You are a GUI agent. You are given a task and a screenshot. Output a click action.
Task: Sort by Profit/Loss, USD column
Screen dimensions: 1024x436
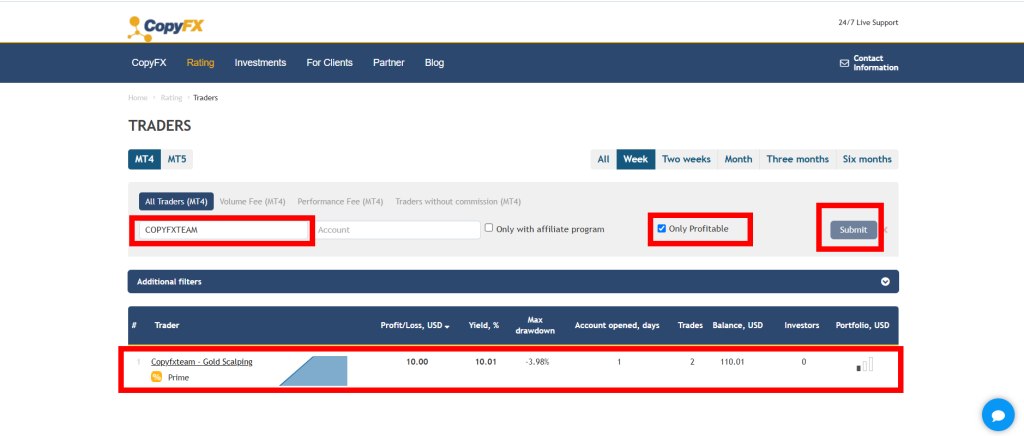pos(415,325)
